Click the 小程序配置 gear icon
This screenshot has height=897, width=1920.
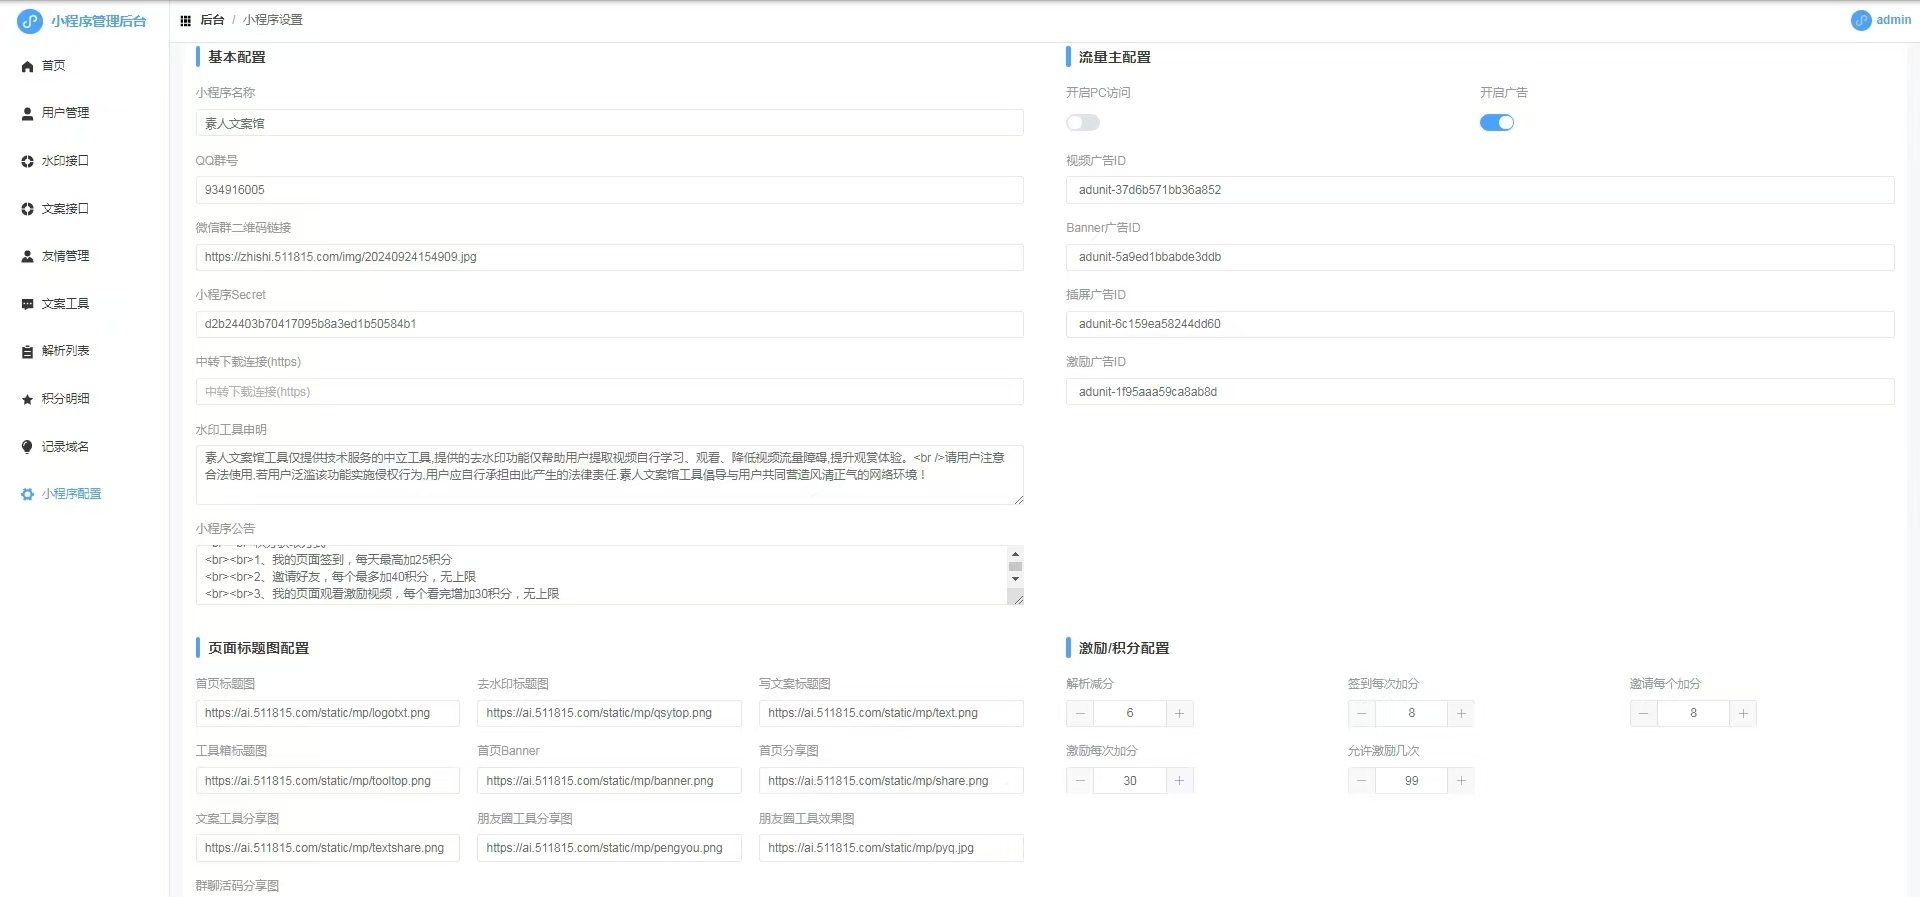tap(27, 494)
